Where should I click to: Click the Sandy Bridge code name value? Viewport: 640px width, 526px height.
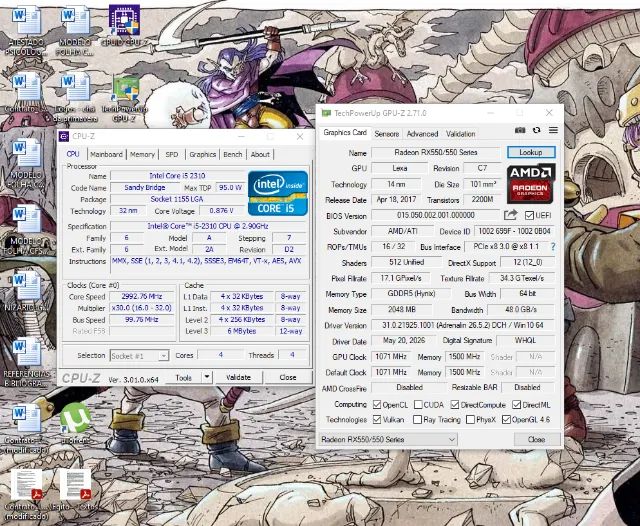pyautogui.click(x=145, y=188)
